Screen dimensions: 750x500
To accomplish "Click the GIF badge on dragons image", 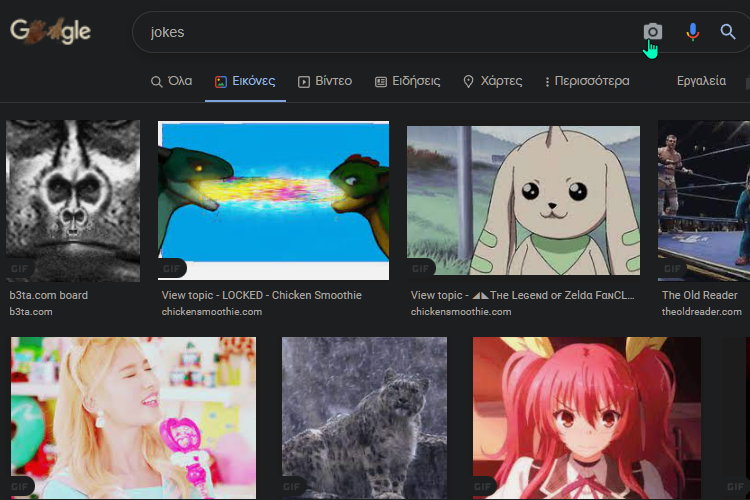I will [172, 268].
